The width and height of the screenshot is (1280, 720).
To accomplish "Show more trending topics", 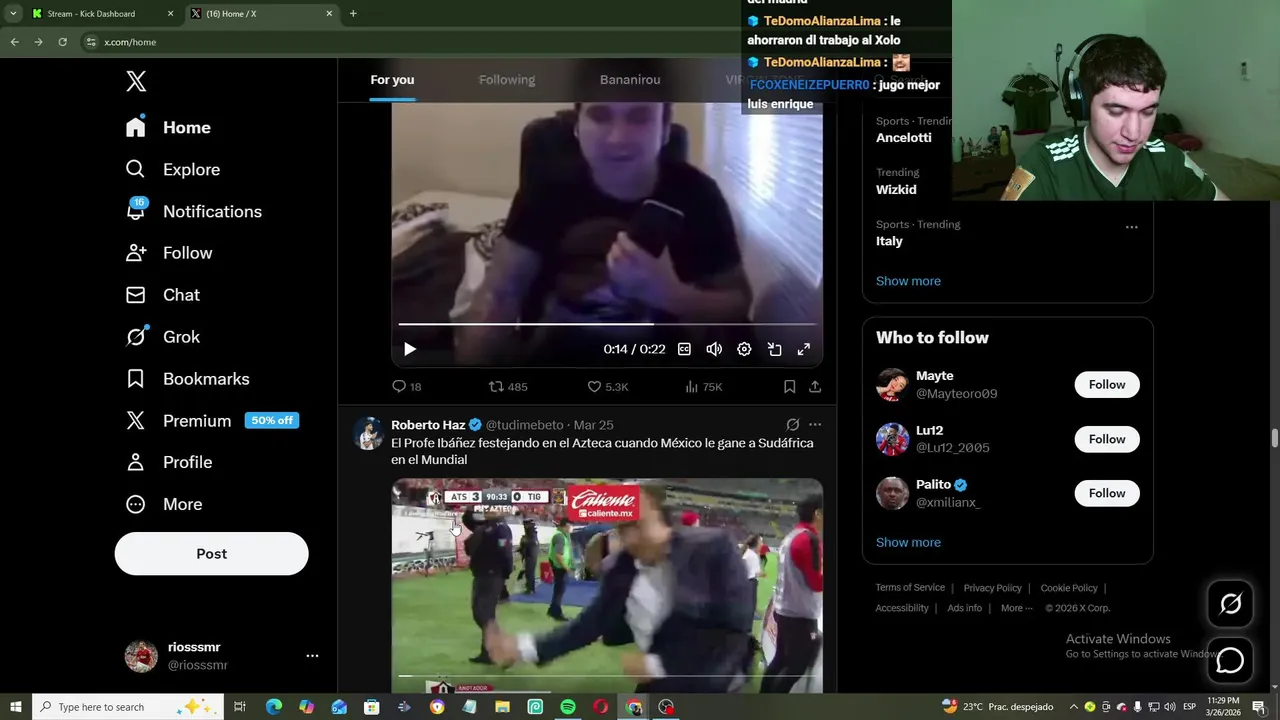I will (908, 281).
